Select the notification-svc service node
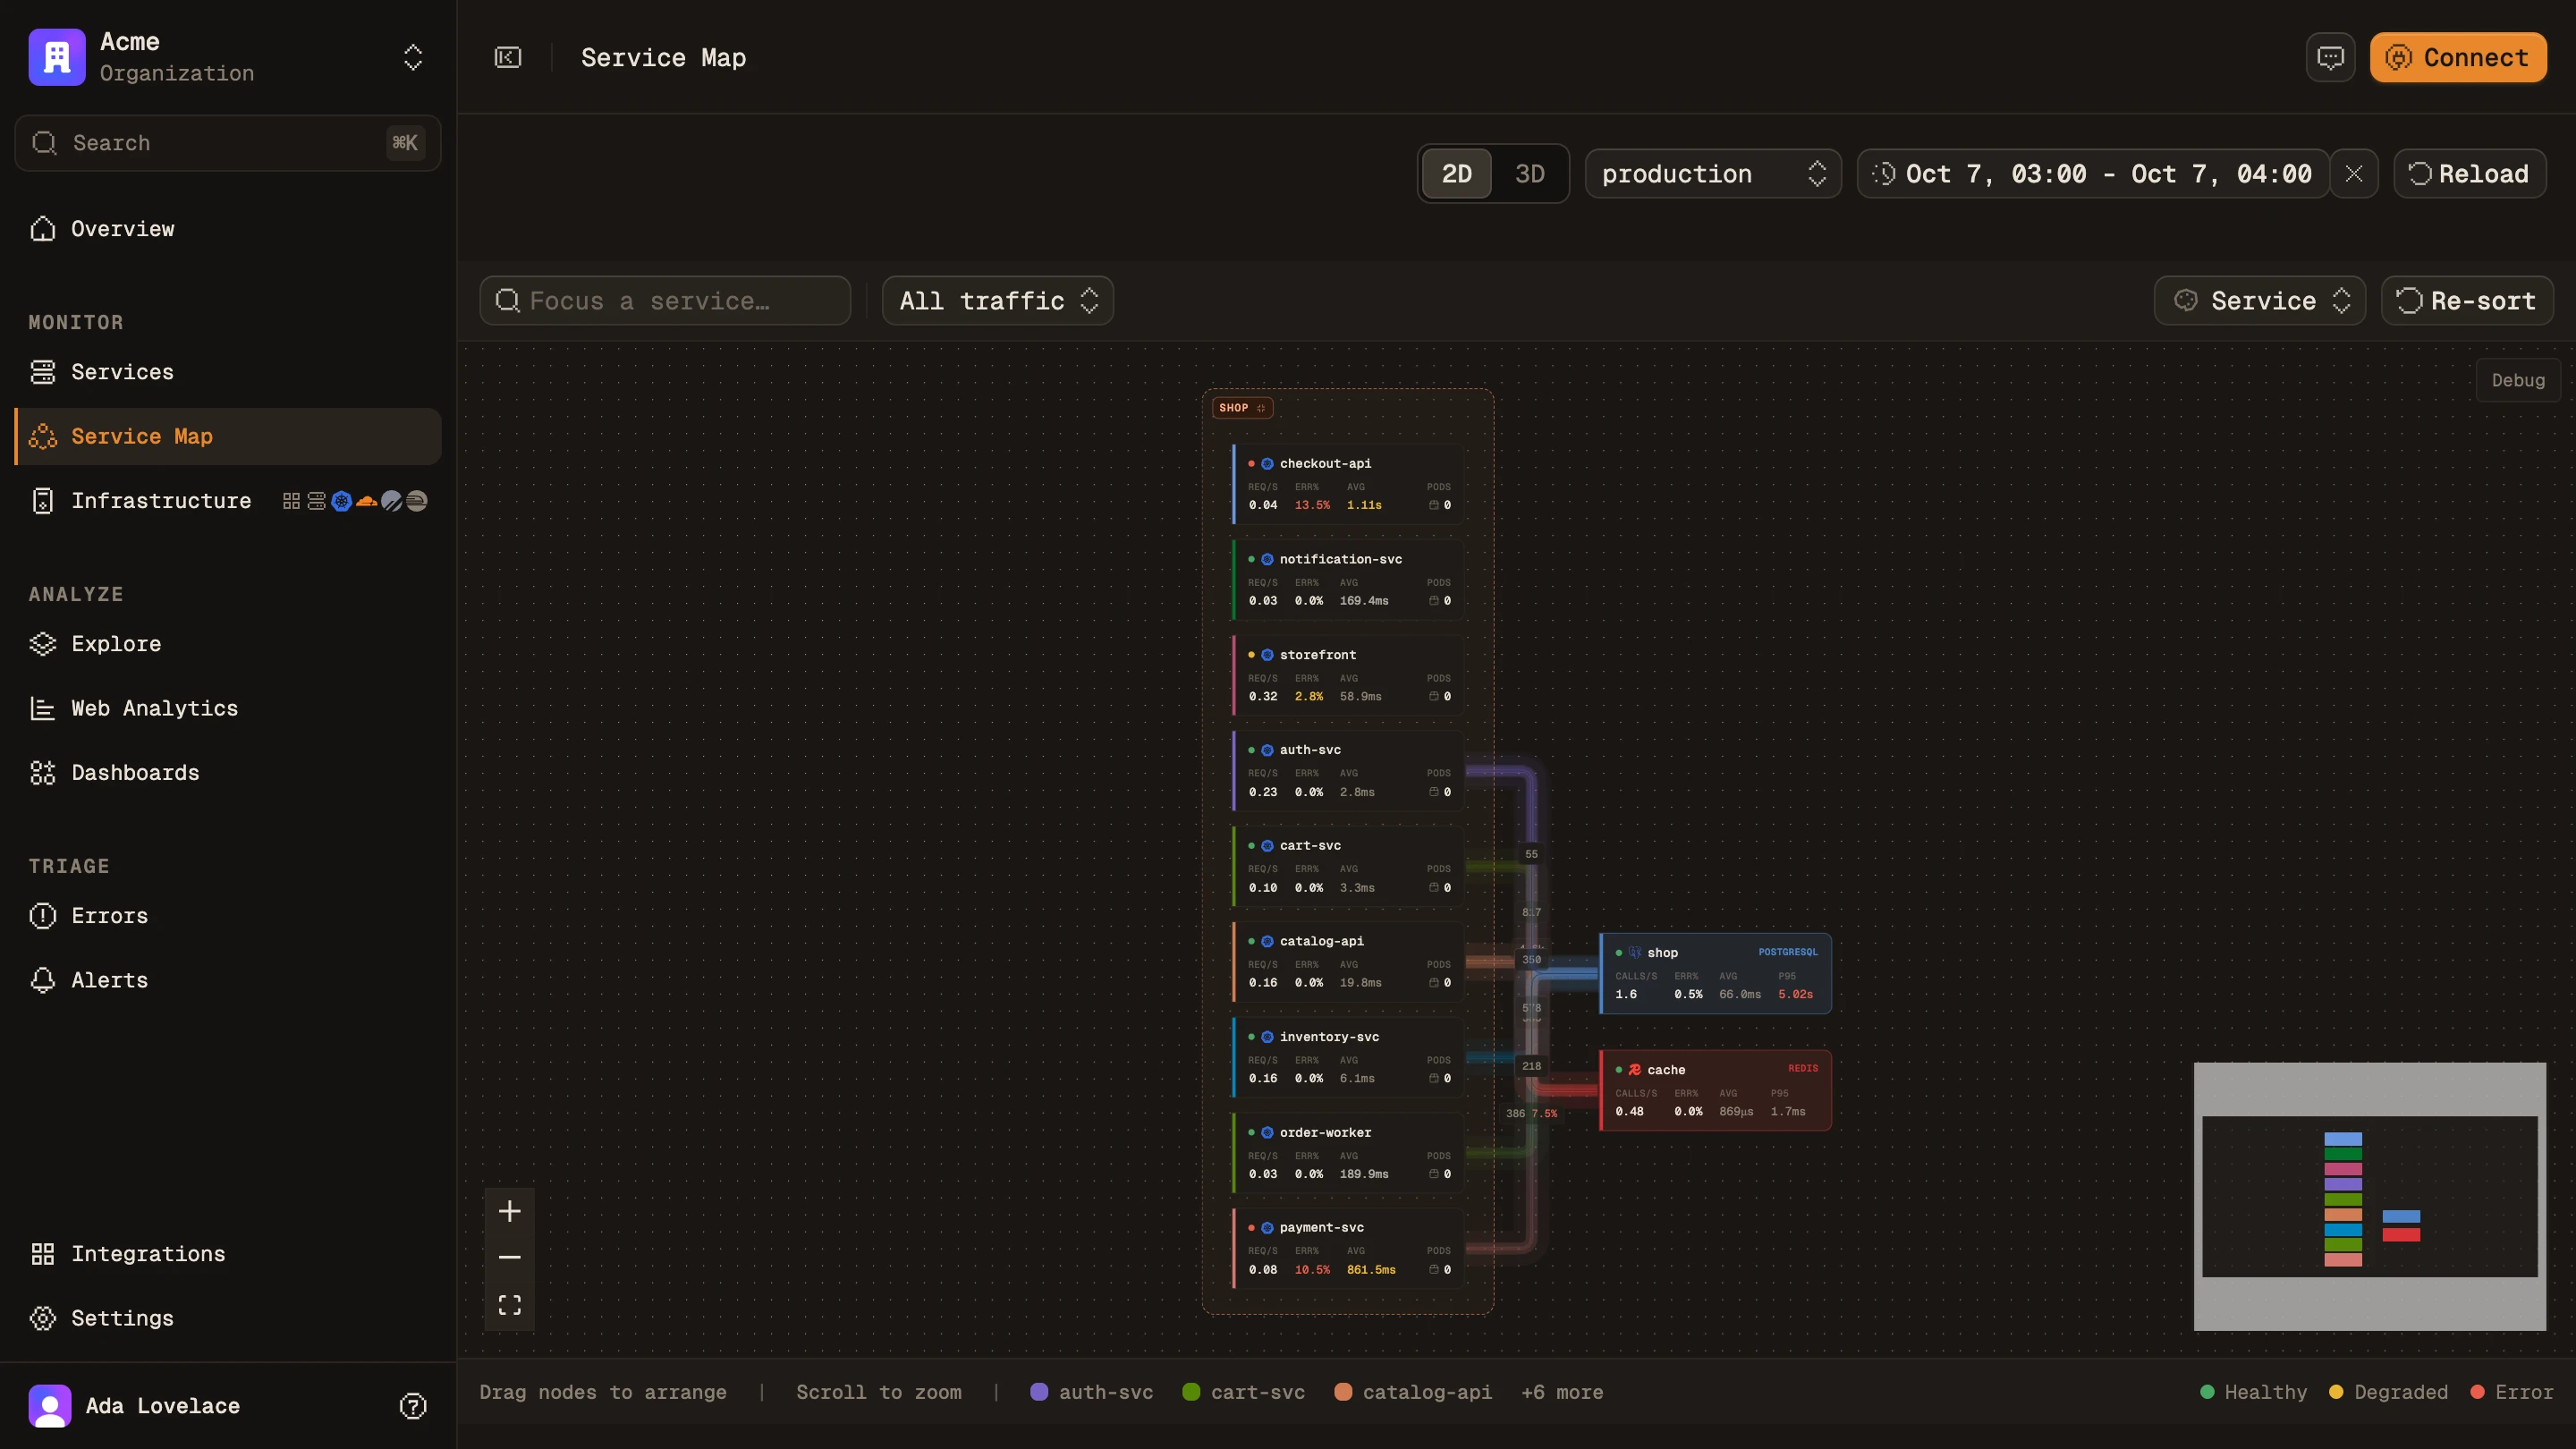 click(1348, 580)
